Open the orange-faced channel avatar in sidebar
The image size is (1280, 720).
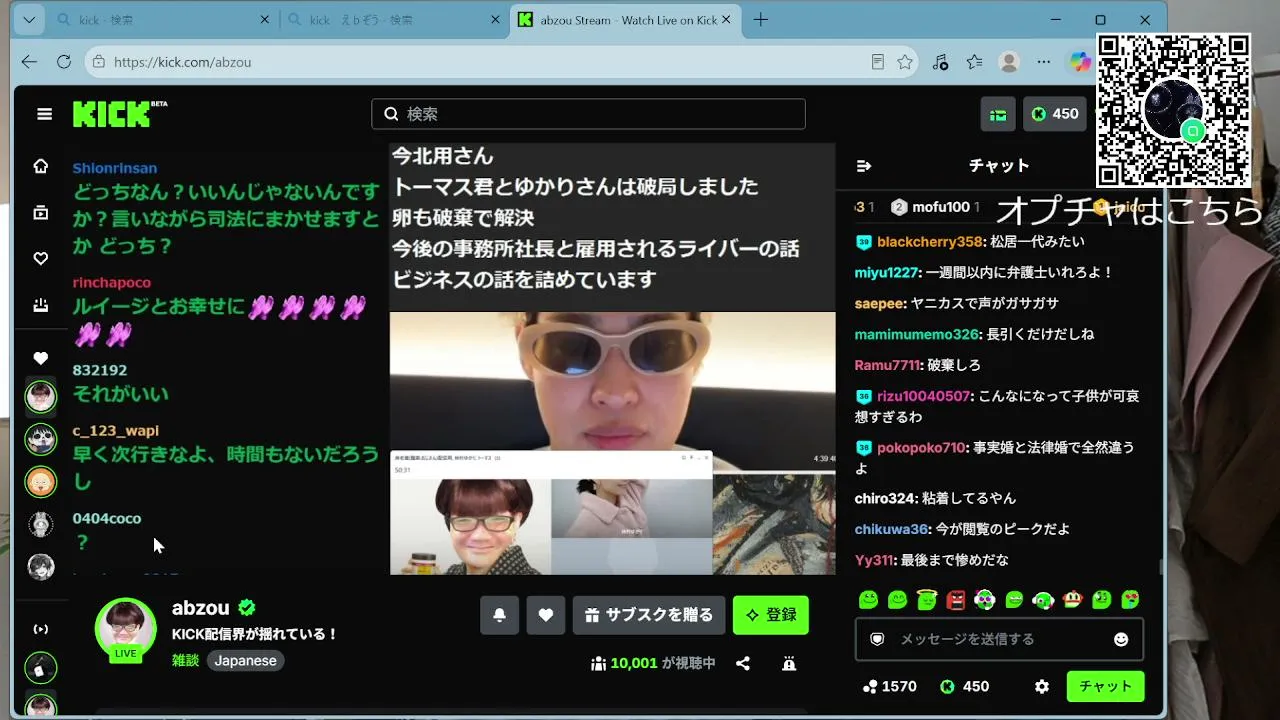coord(41,482)
